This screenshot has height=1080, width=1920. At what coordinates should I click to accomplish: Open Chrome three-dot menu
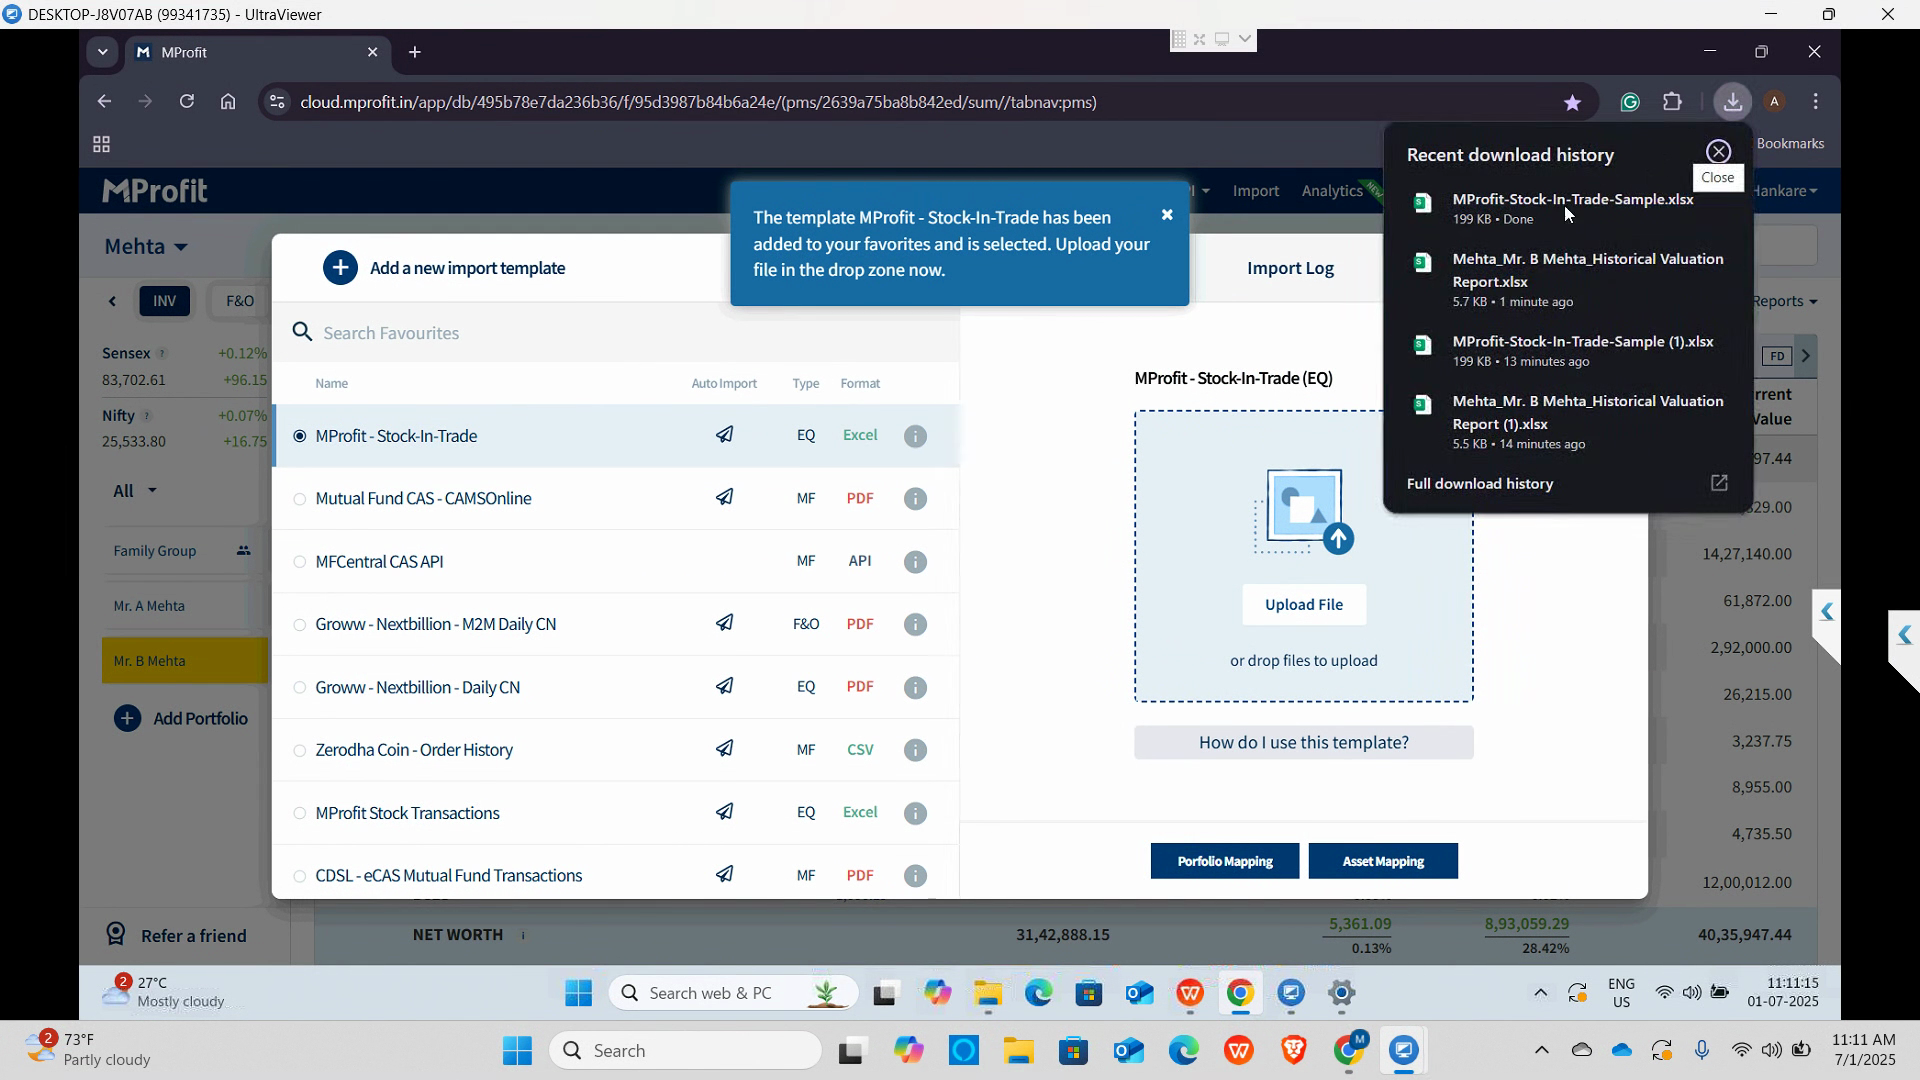(1816, 102)
